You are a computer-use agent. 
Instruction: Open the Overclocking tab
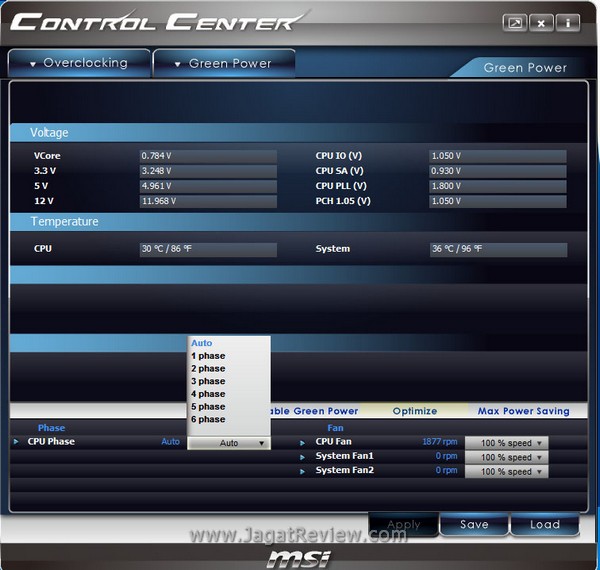[x=79, y=63]
